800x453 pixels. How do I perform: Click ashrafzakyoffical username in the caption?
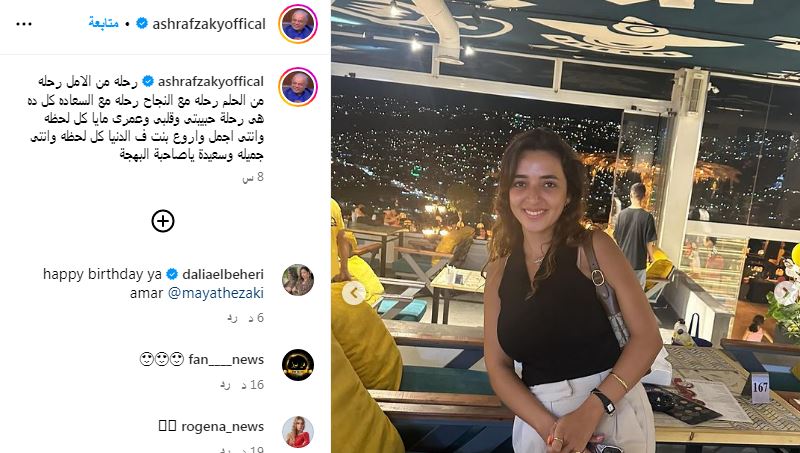point(211,82)
